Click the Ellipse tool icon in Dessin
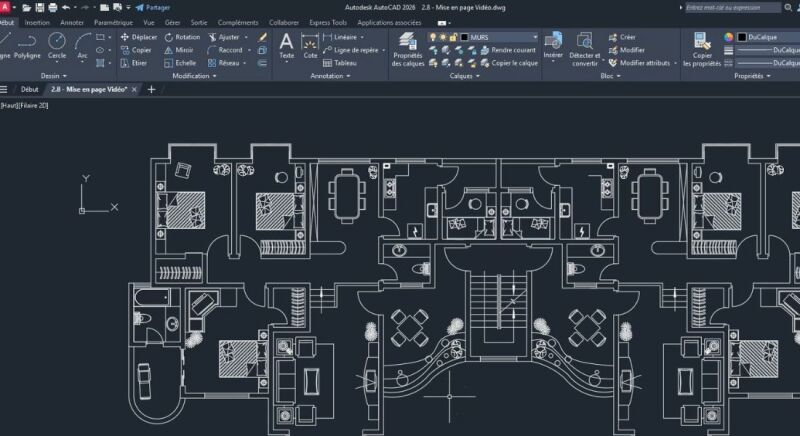 (101, 50)
